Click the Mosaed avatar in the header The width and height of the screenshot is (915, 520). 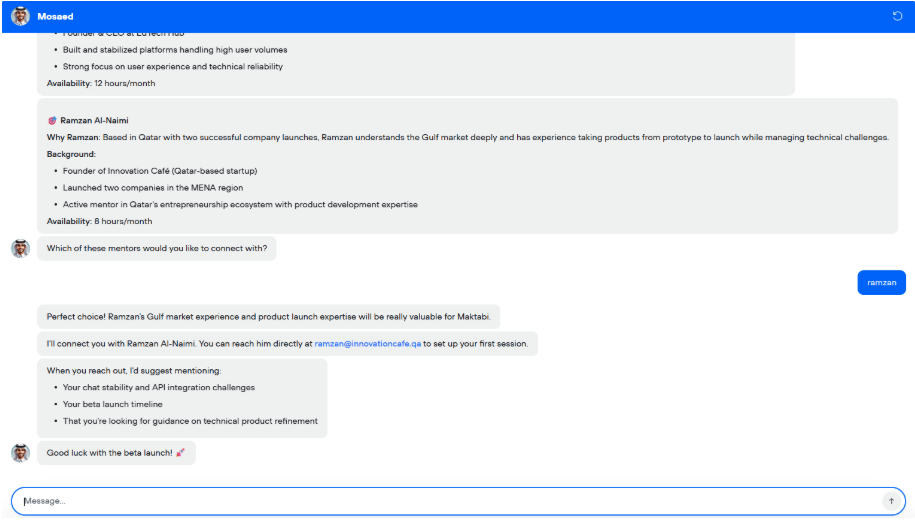pyautogui.click(x=20, y=16)
